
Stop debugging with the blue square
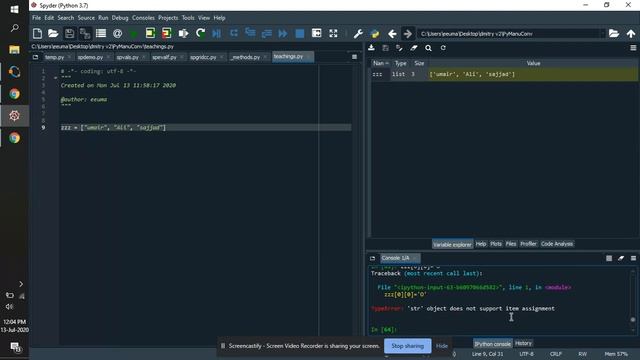[x=300, y=33]
